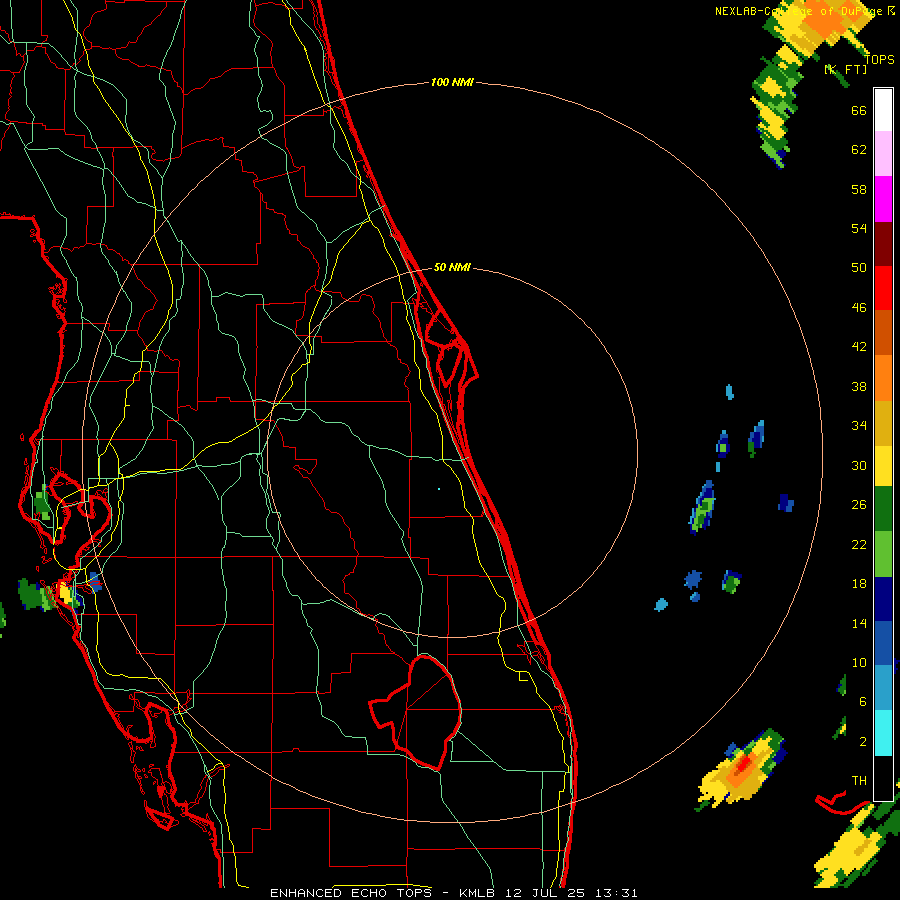Click the bright red legend swatch
Screen dimensions: 900x900
click(883, 288)
